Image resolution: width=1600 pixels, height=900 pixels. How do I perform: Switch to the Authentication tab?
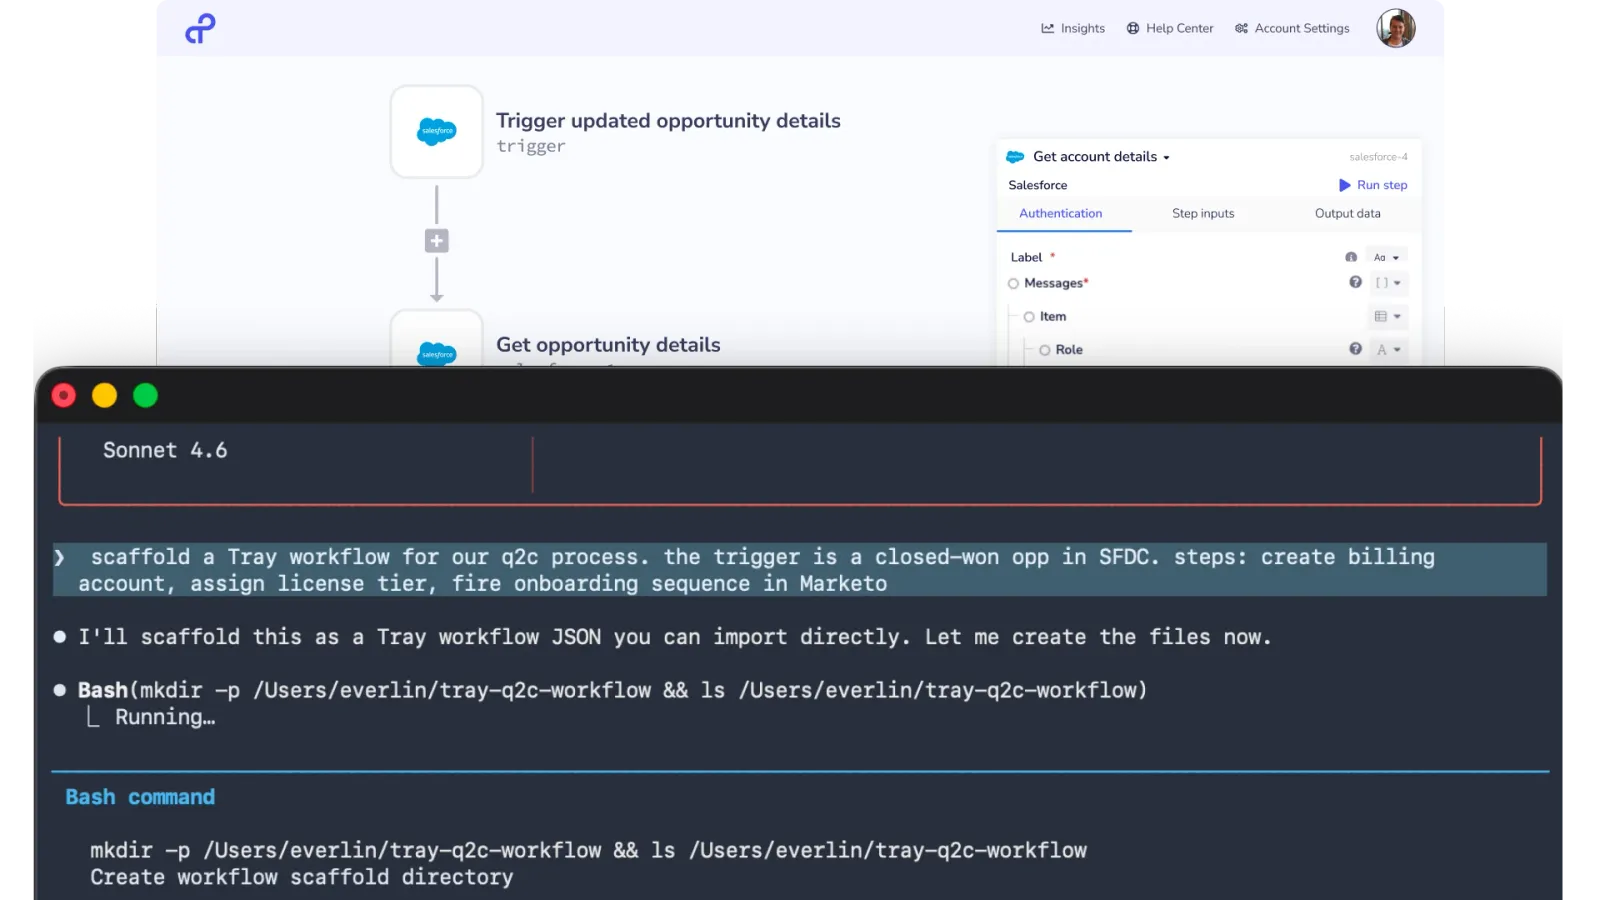point(1061,213)
